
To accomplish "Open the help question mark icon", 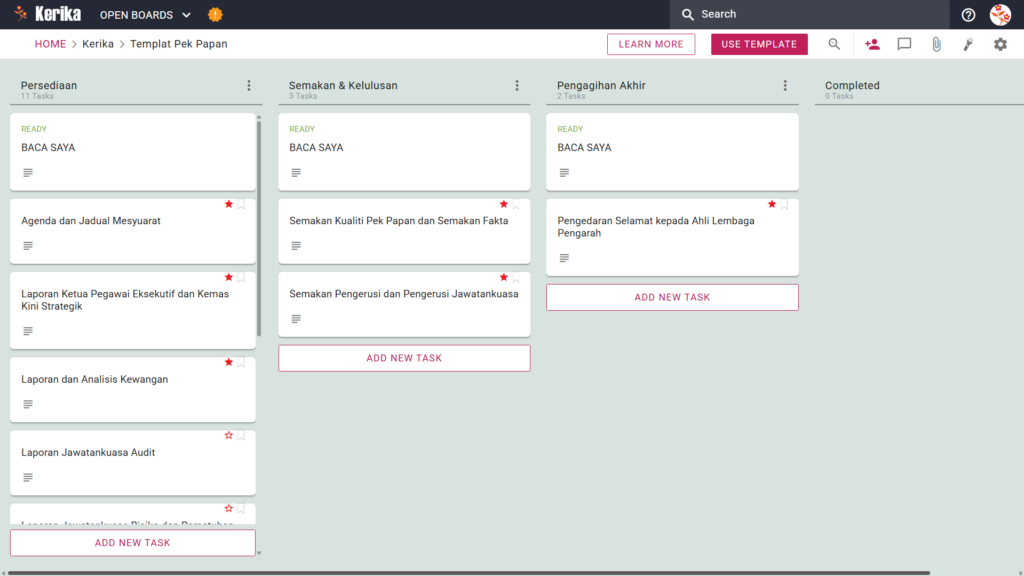I will [x=968, y=14].
